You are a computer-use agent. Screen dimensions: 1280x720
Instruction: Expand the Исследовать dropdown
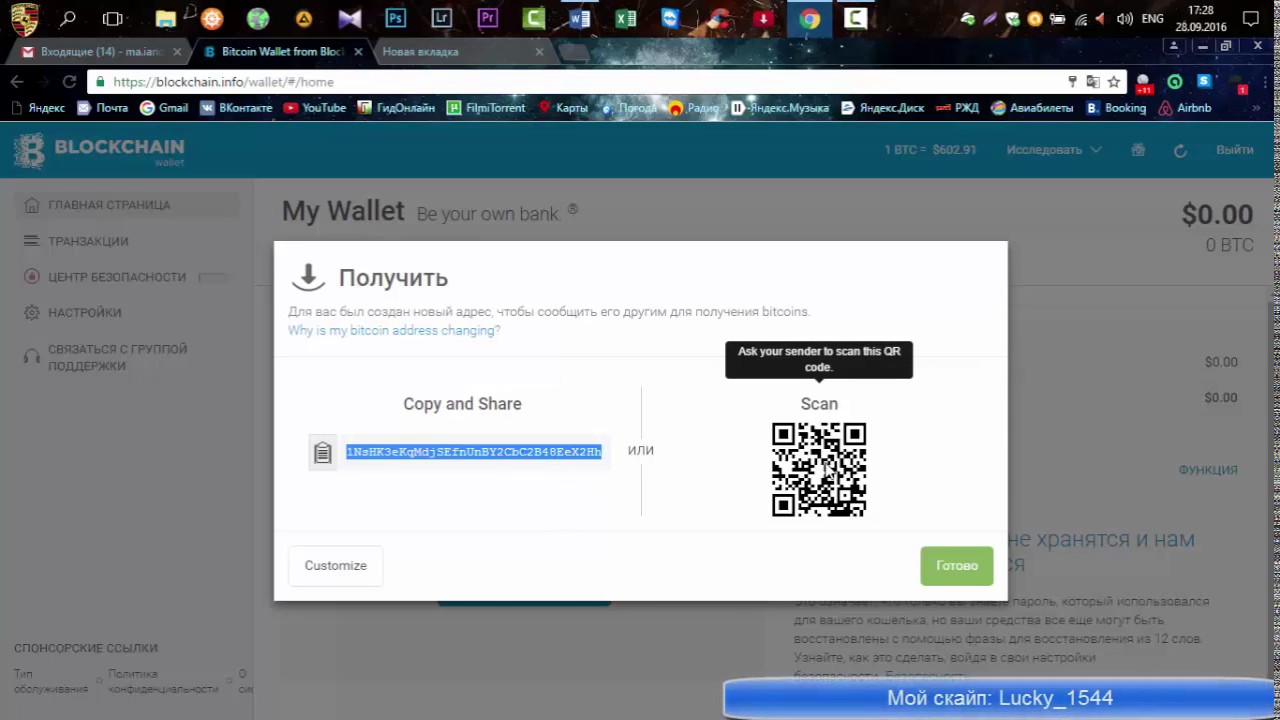coord(1054,150)
